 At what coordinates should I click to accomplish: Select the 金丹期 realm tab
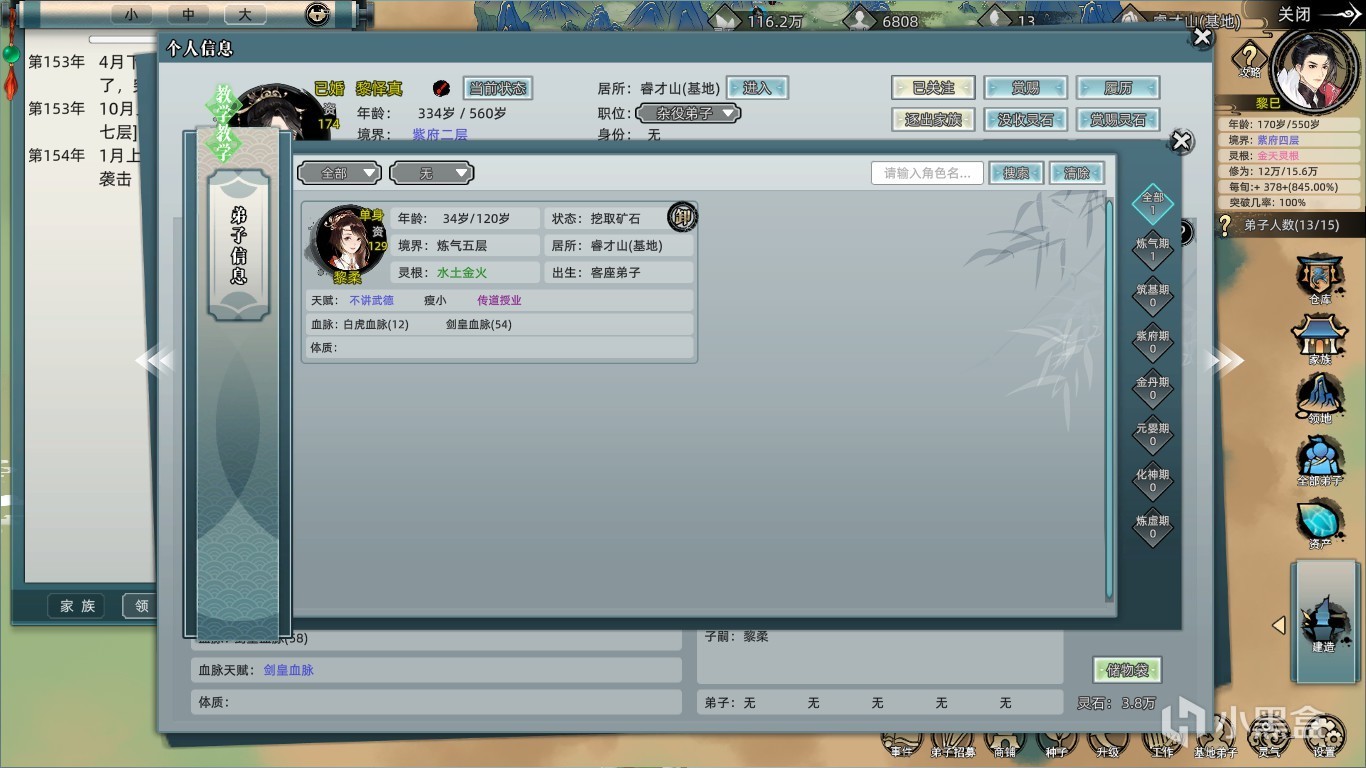(x=1152, y=389)
